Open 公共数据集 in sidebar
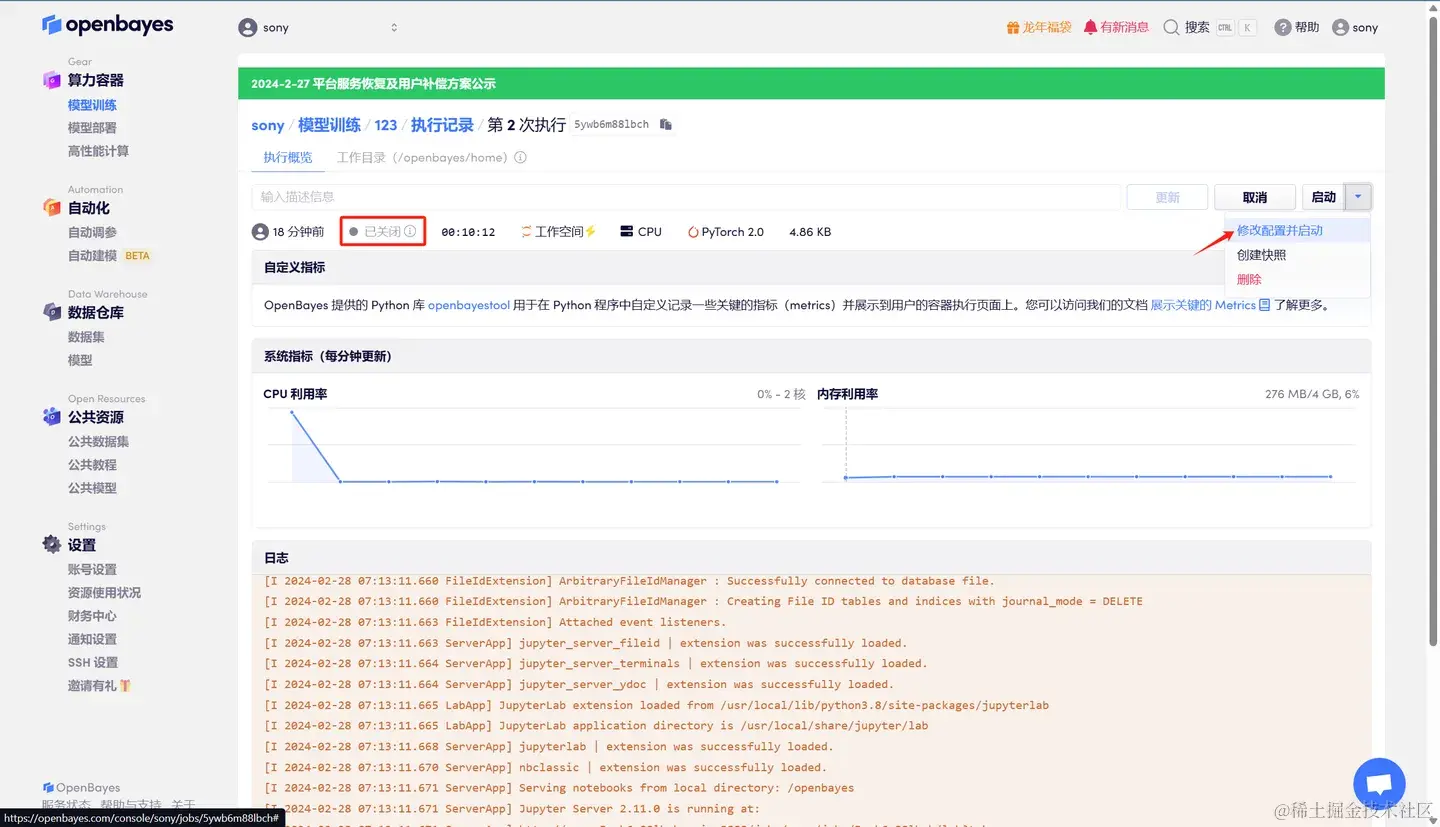The image size is (1440, 827). coord(98,441)
